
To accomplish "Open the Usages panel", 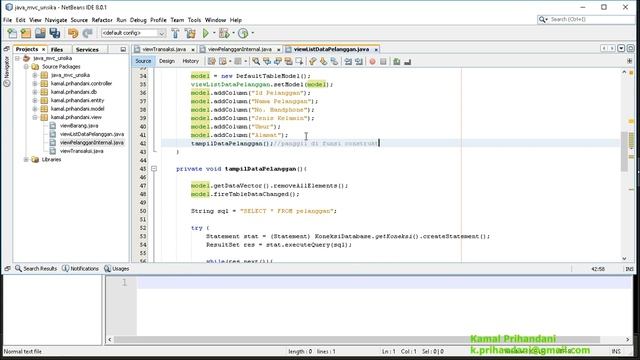I will point(117,269).
